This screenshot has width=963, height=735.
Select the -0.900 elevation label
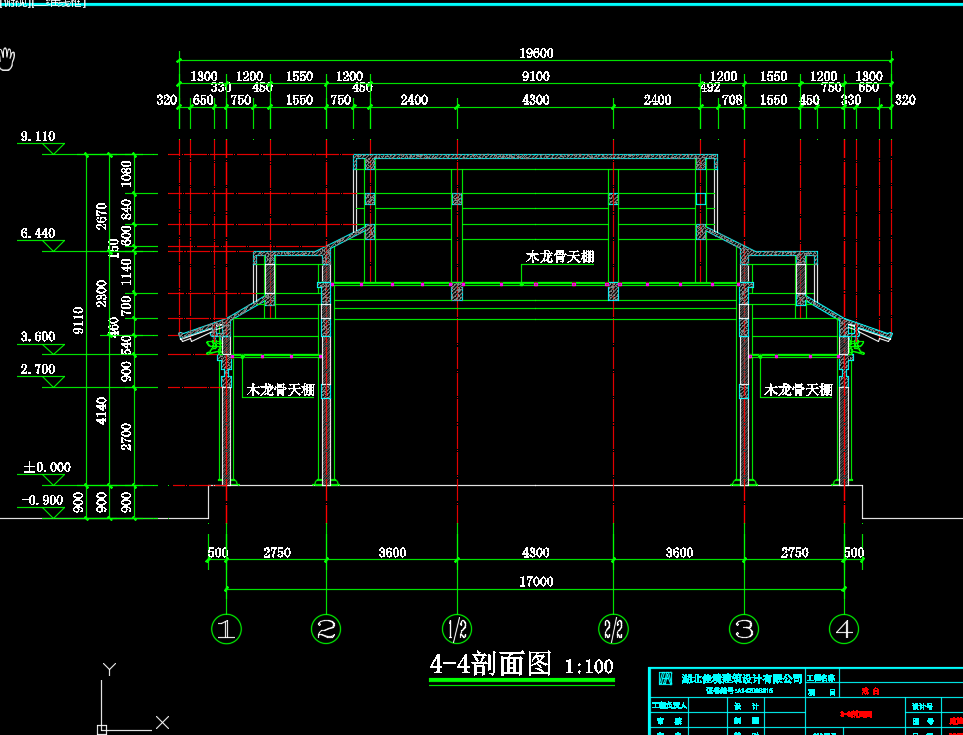point(42,500)
